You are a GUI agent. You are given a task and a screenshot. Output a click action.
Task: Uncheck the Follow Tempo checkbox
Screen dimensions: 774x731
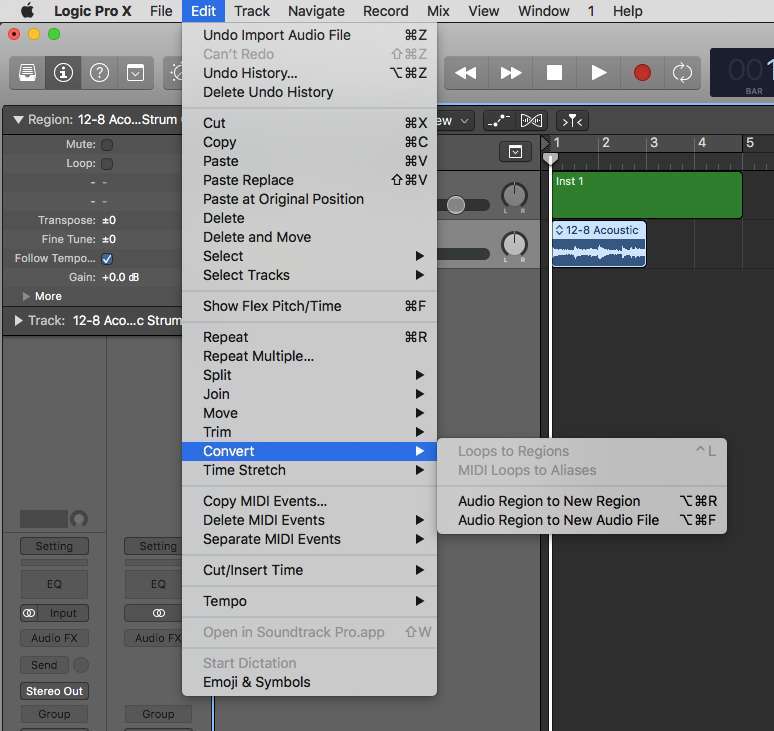[x=107, y=259]
